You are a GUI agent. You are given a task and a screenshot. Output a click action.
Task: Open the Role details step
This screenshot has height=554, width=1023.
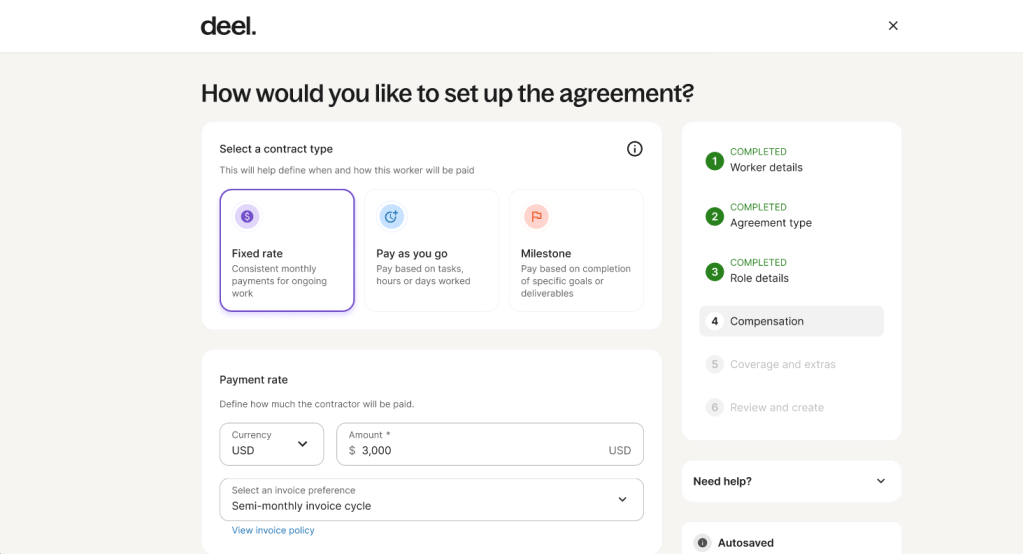click(760, 278)
